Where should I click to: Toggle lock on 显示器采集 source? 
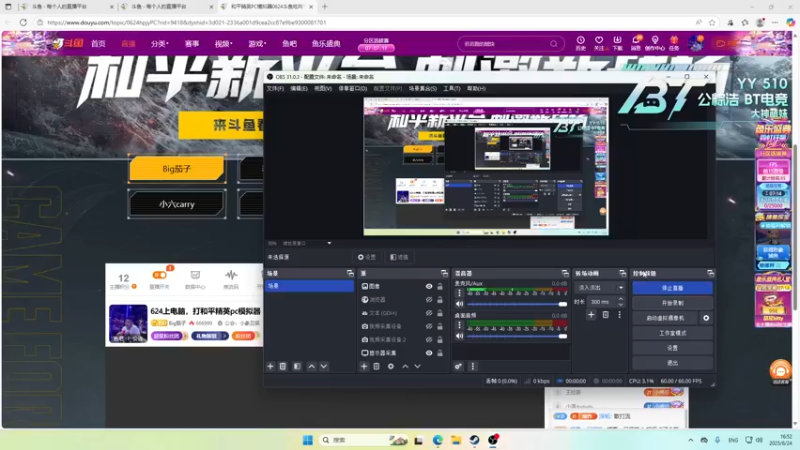coord(440,353)
